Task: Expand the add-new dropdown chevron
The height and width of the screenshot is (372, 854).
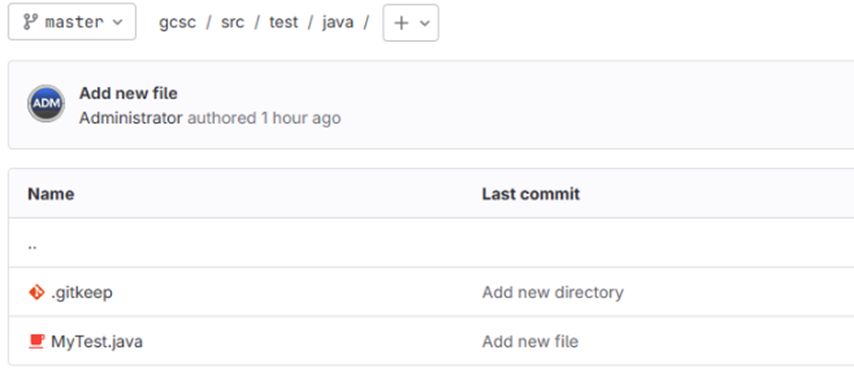Action: pyautogui.click(x=425, y=23)
